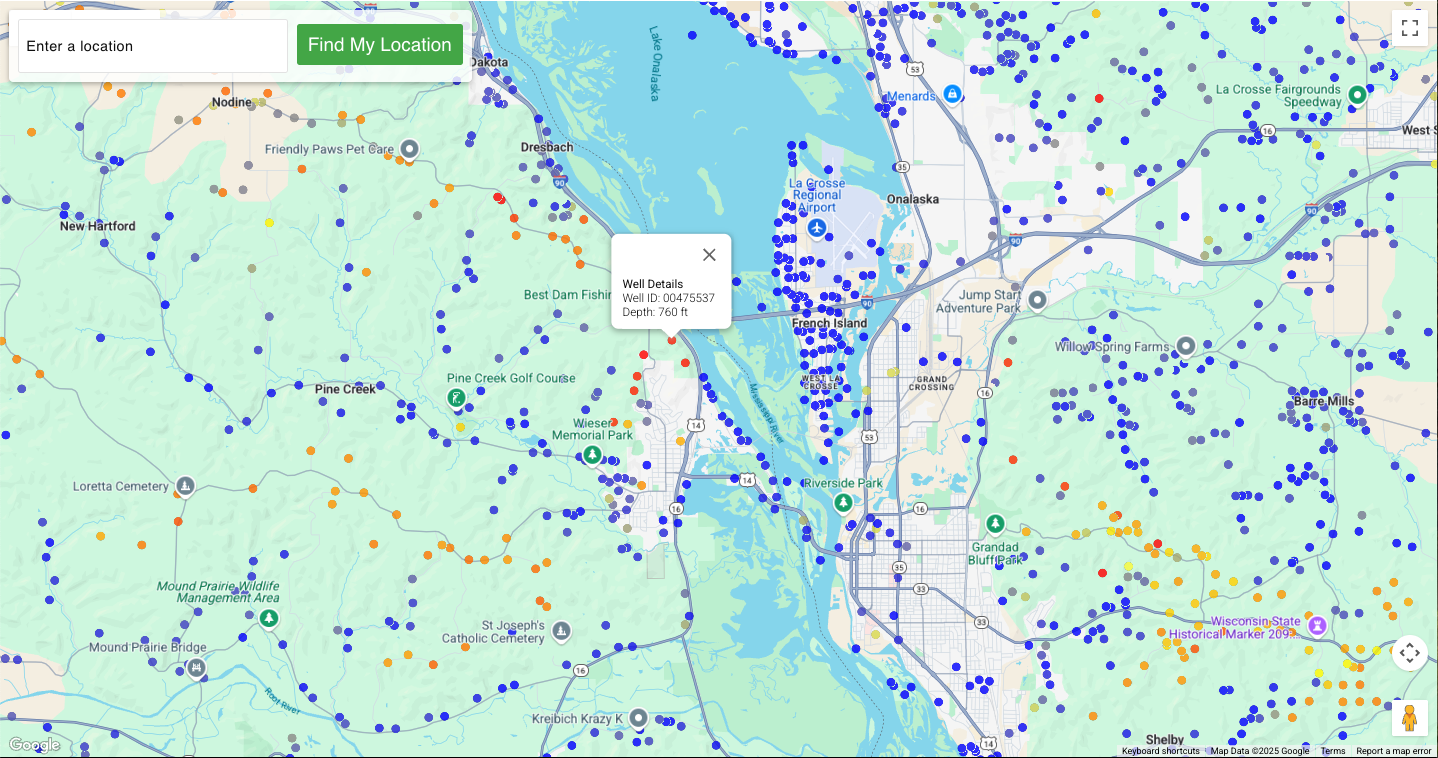Click the map pan control icon
Viewport: 1438px width, 758px height.
point(1410,653)
